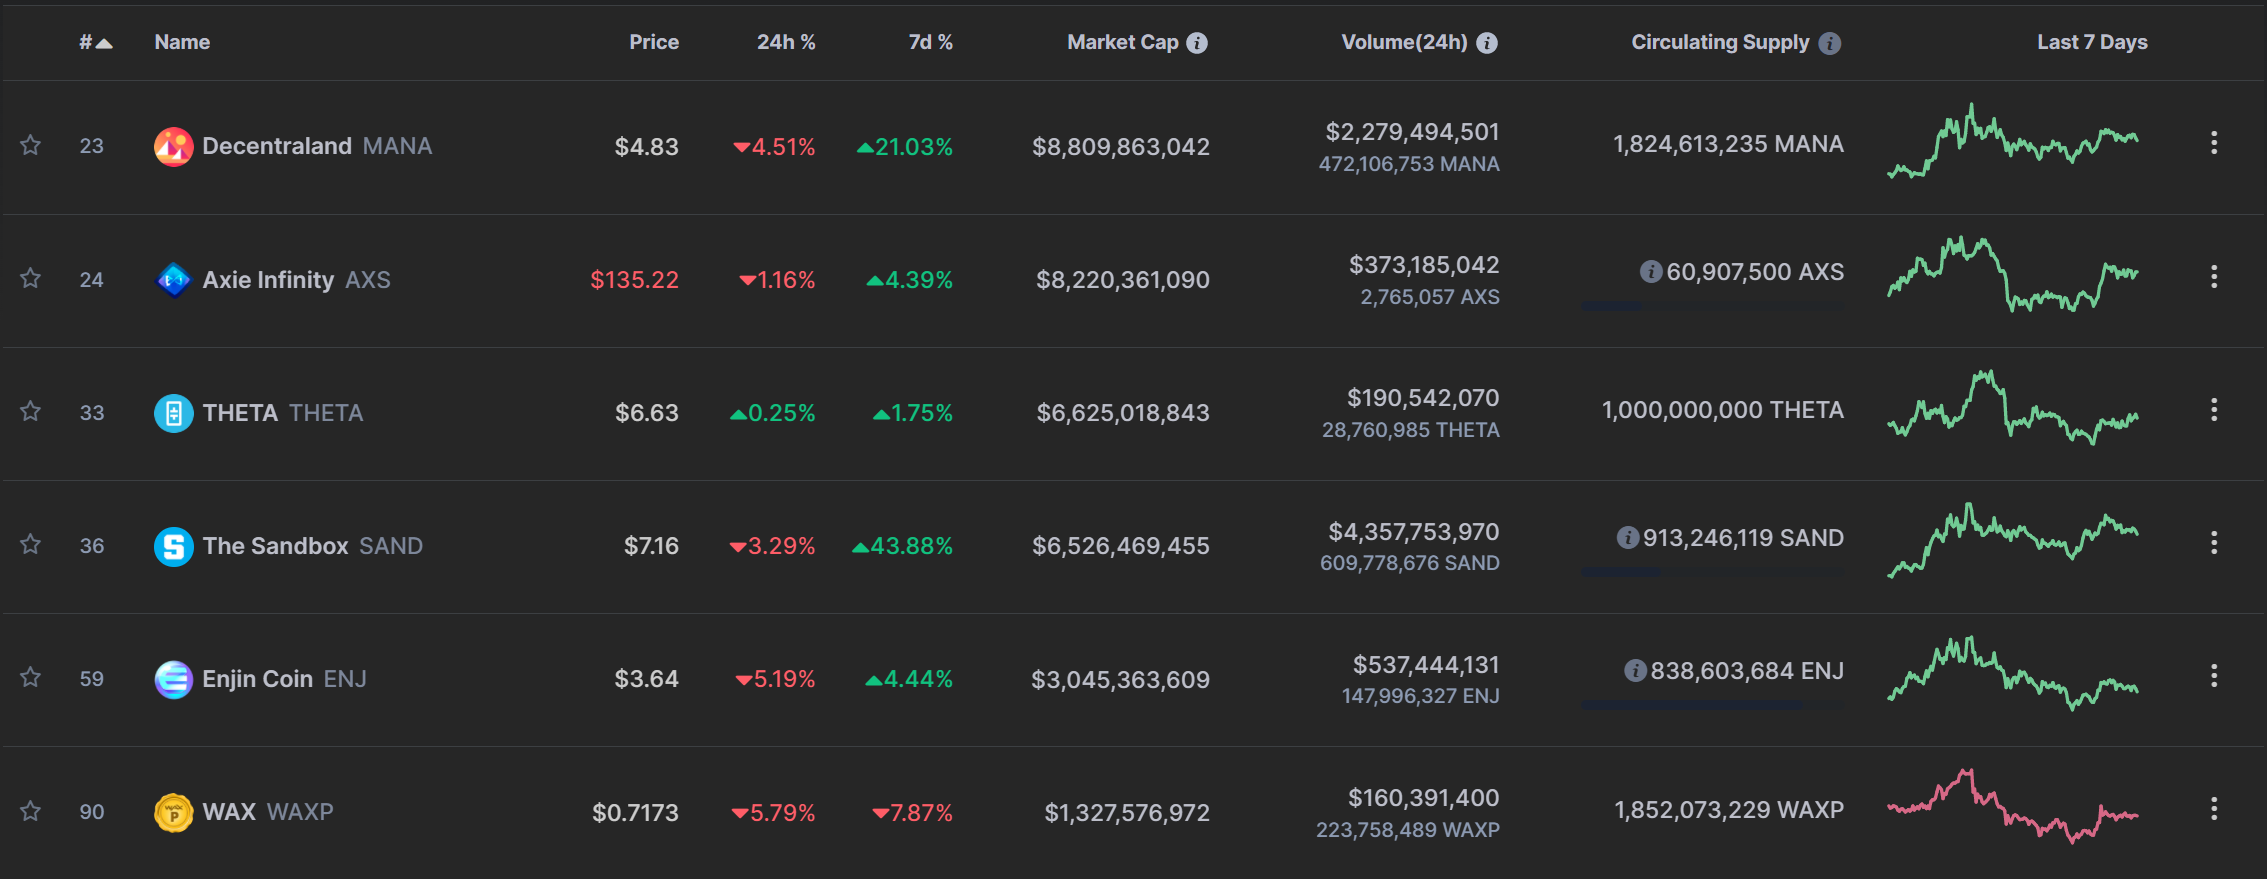The height and width of the screenshot is (879, 2267).
Task: Open more options menu for Axie Infinity row
Action: (x=2214, y=276)
